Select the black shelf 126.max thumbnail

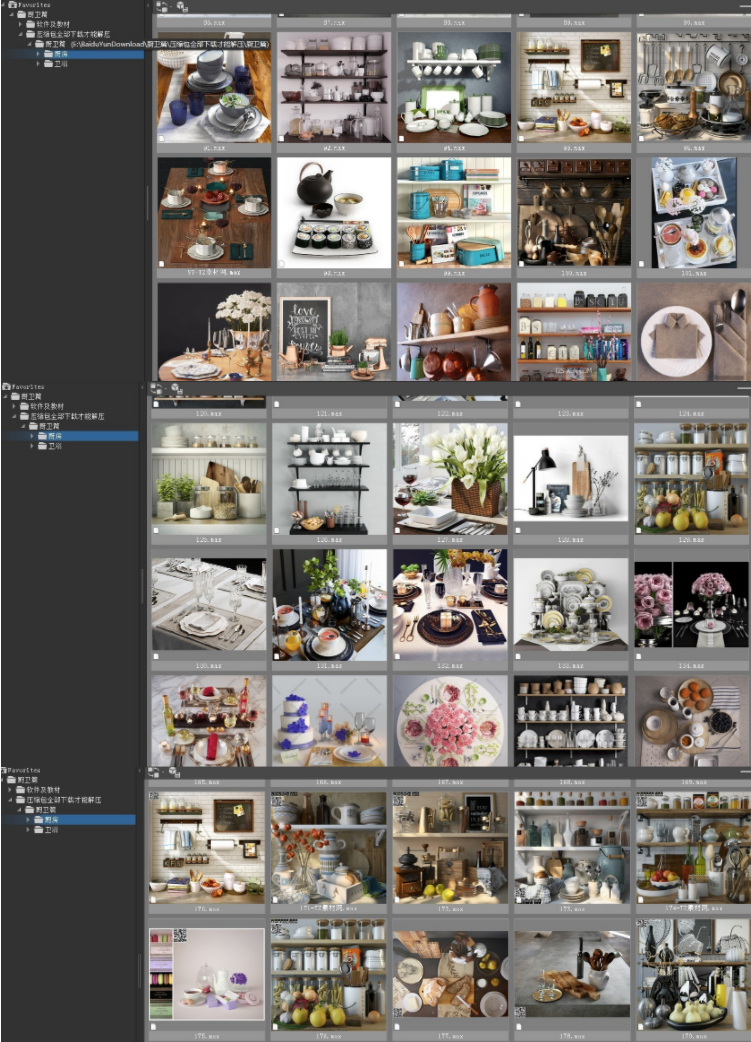[x=329, y=479]
